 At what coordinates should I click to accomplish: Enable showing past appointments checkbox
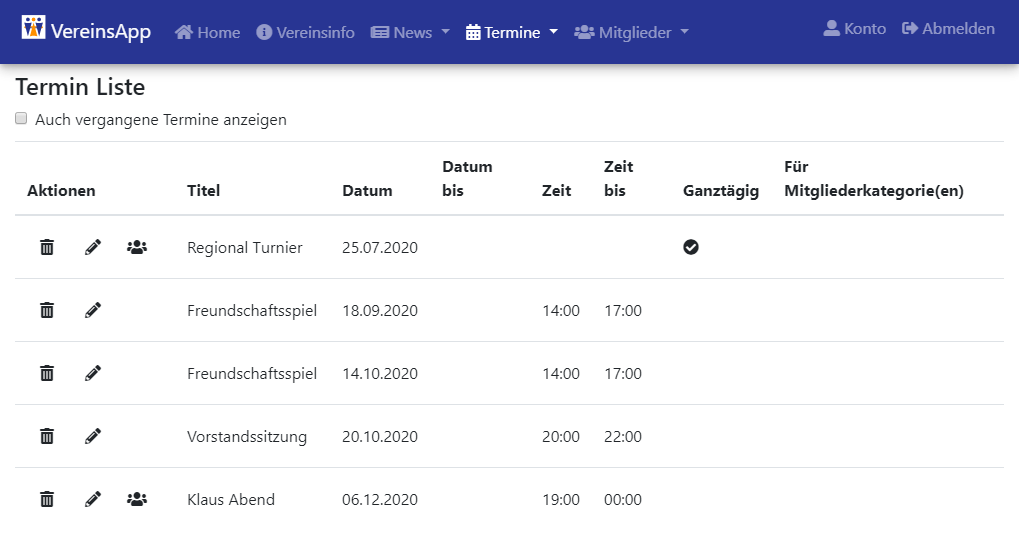click(21, 118)
